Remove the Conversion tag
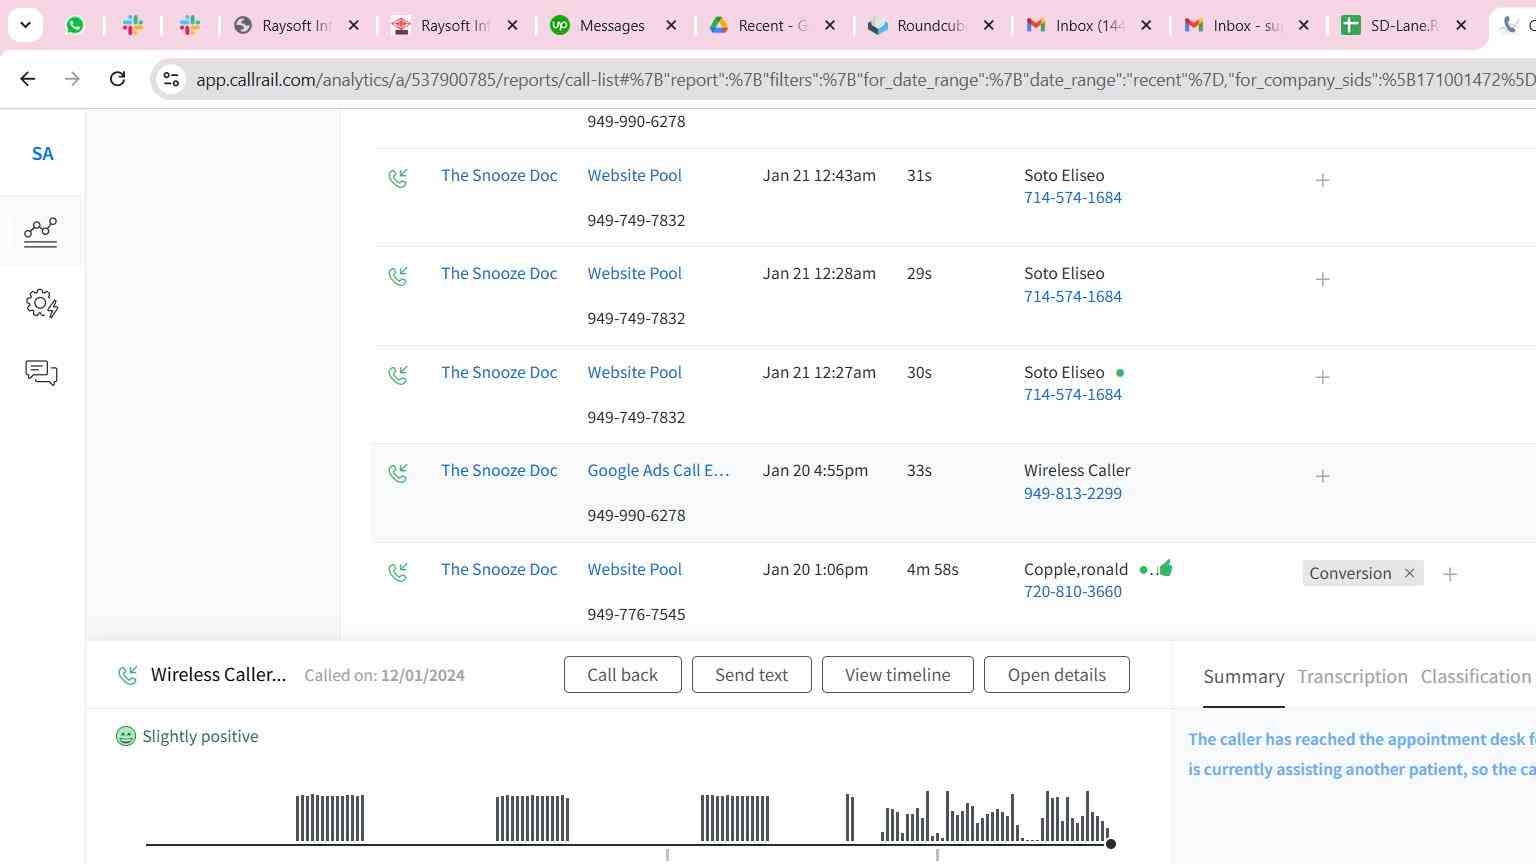1536x864 pixels. tap(1409, 573)
